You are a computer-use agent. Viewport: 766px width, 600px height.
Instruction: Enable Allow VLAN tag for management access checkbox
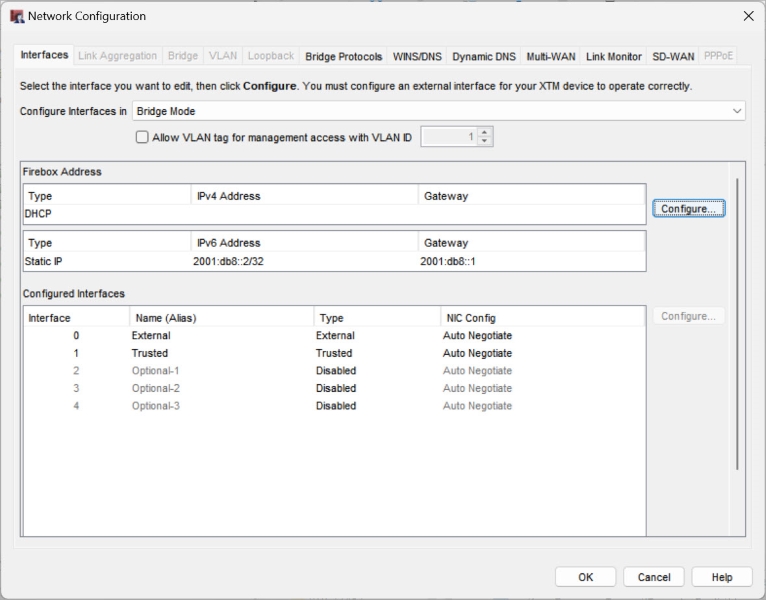[142, 137]
